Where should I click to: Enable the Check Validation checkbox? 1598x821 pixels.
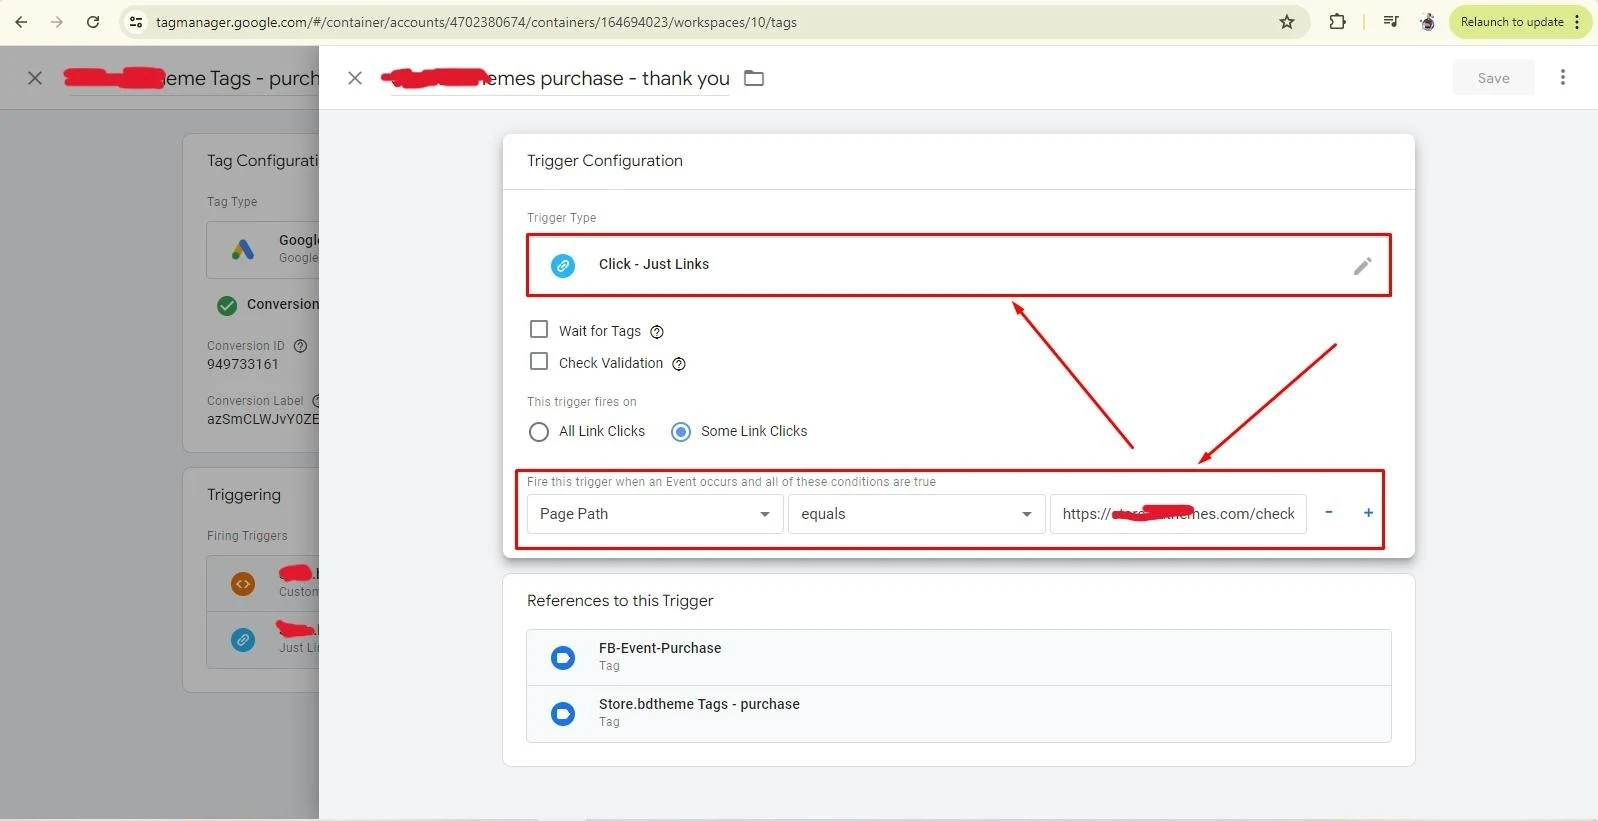point(539,361)
